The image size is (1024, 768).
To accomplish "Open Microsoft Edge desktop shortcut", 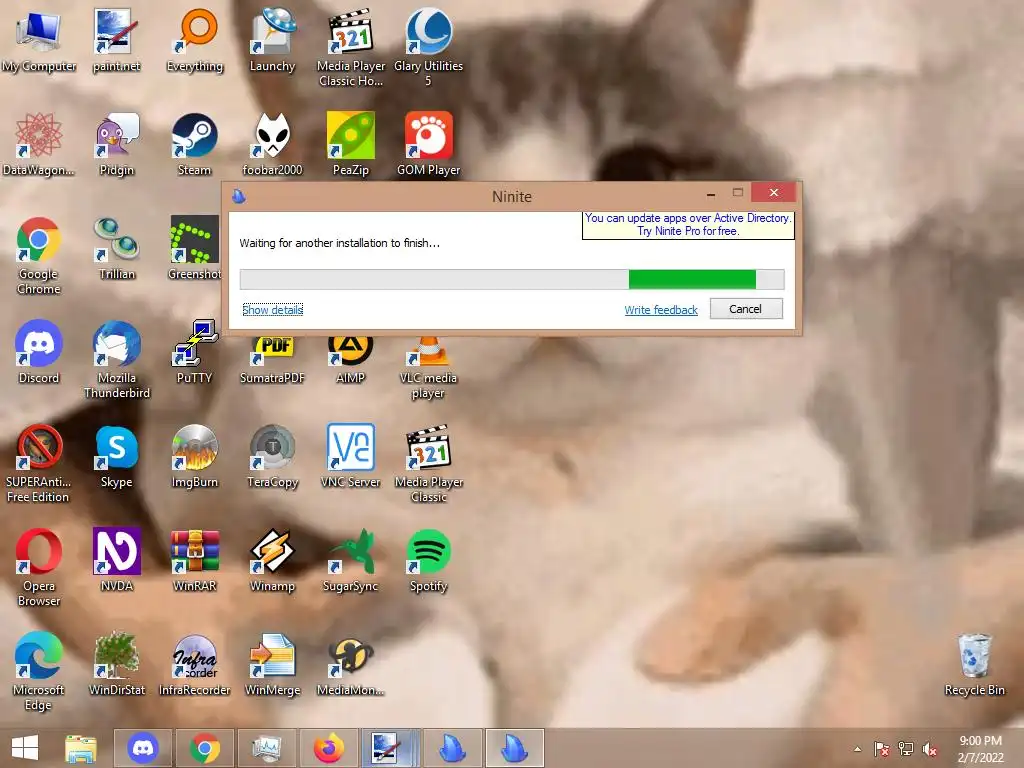I will [39, 671].
